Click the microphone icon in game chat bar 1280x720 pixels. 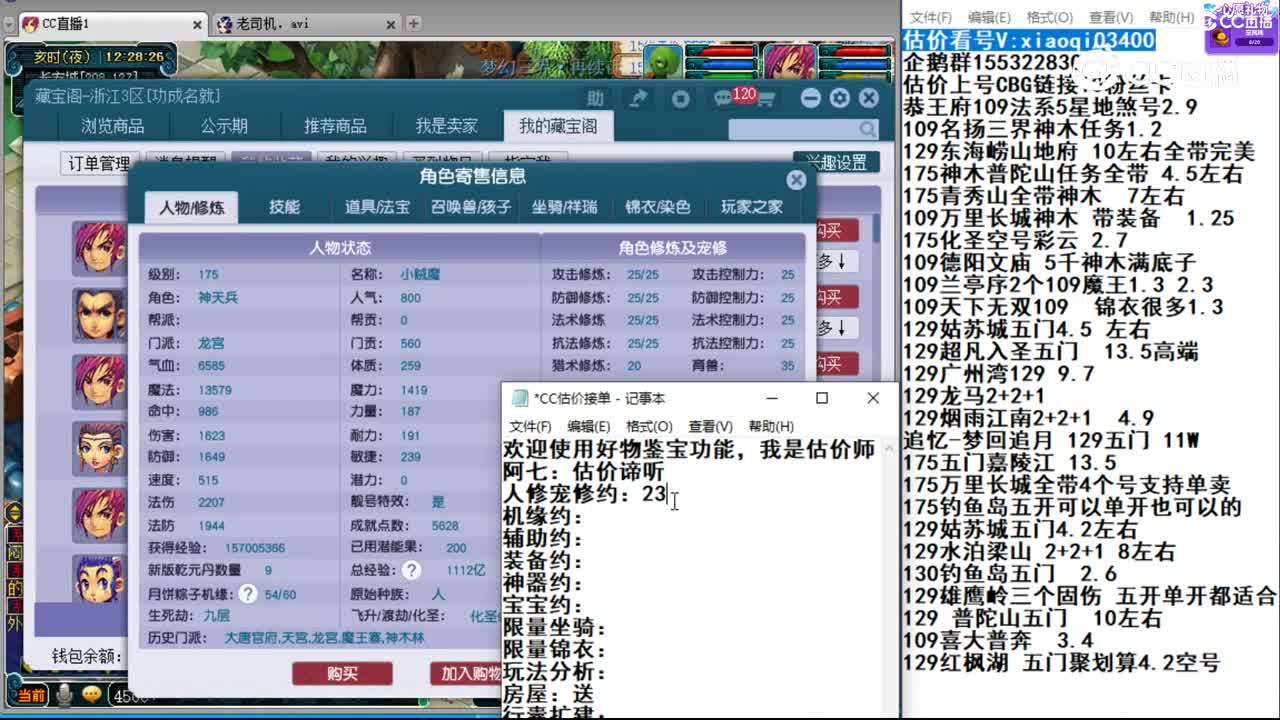(65, 695)
